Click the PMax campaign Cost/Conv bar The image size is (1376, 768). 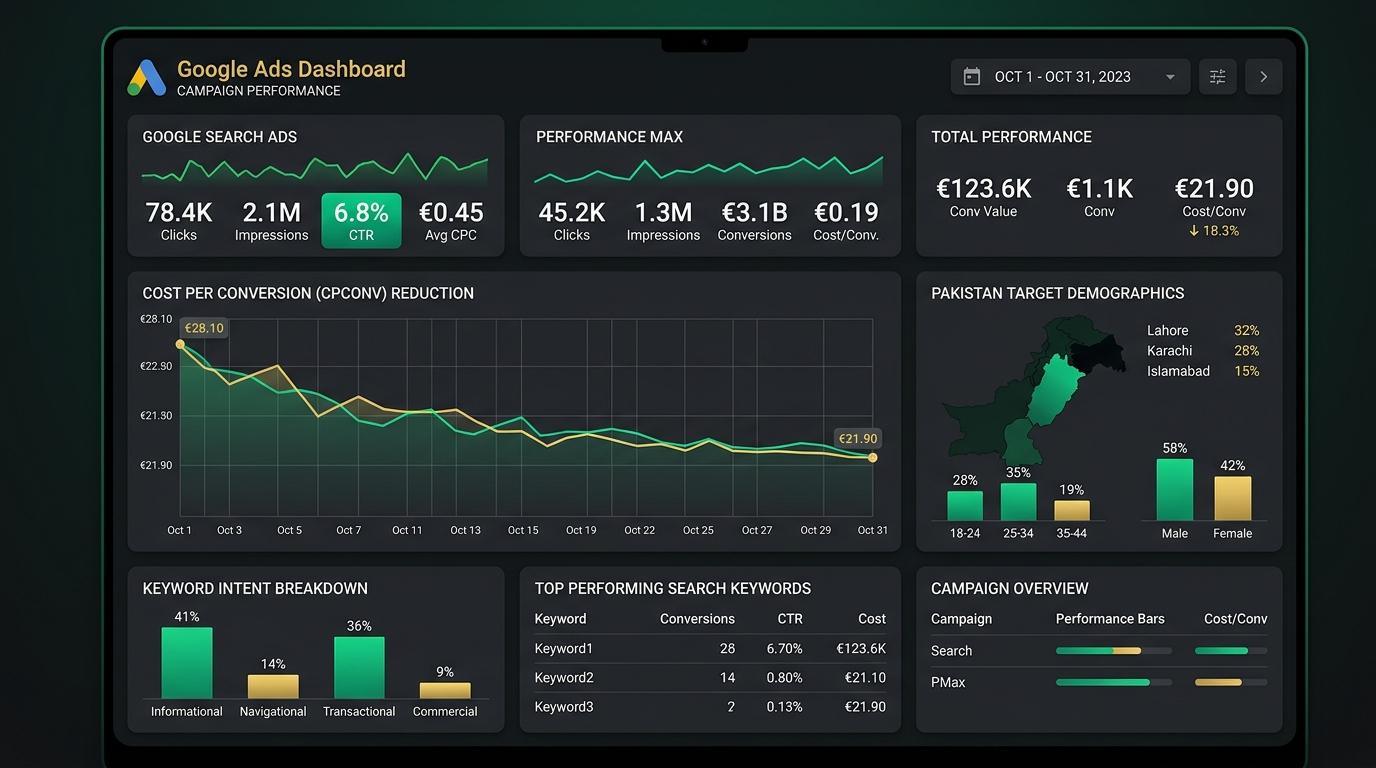click(x=1231, y=682)
